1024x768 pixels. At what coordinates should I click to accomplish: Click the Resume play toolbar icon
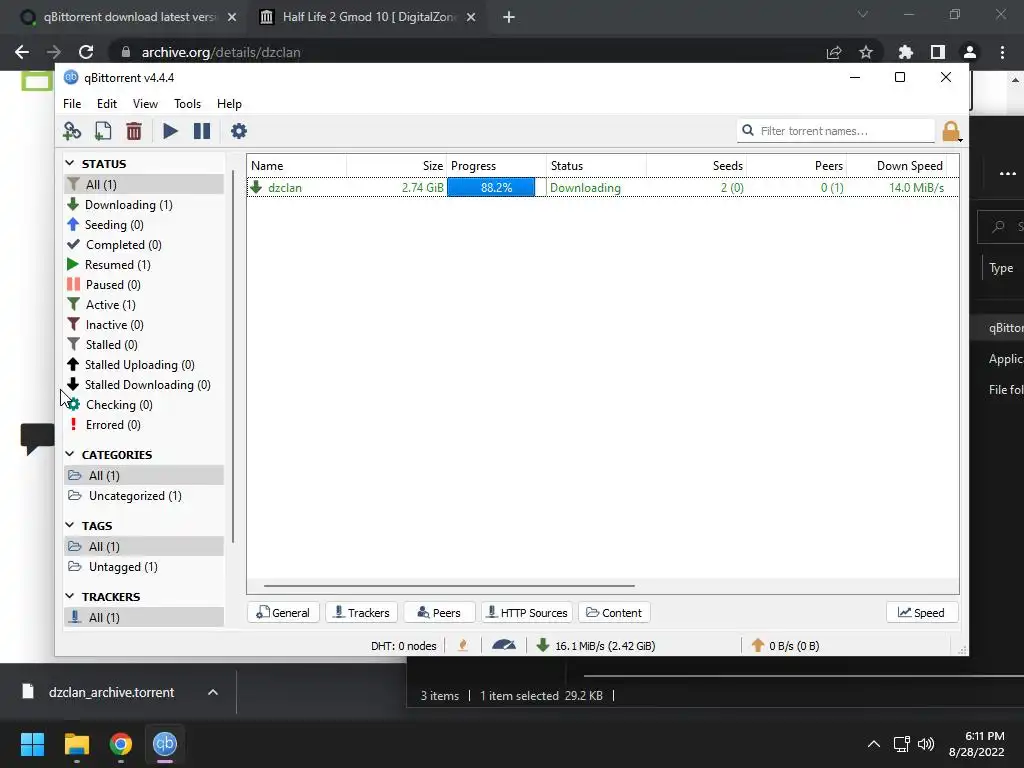(x=170, y=131)
